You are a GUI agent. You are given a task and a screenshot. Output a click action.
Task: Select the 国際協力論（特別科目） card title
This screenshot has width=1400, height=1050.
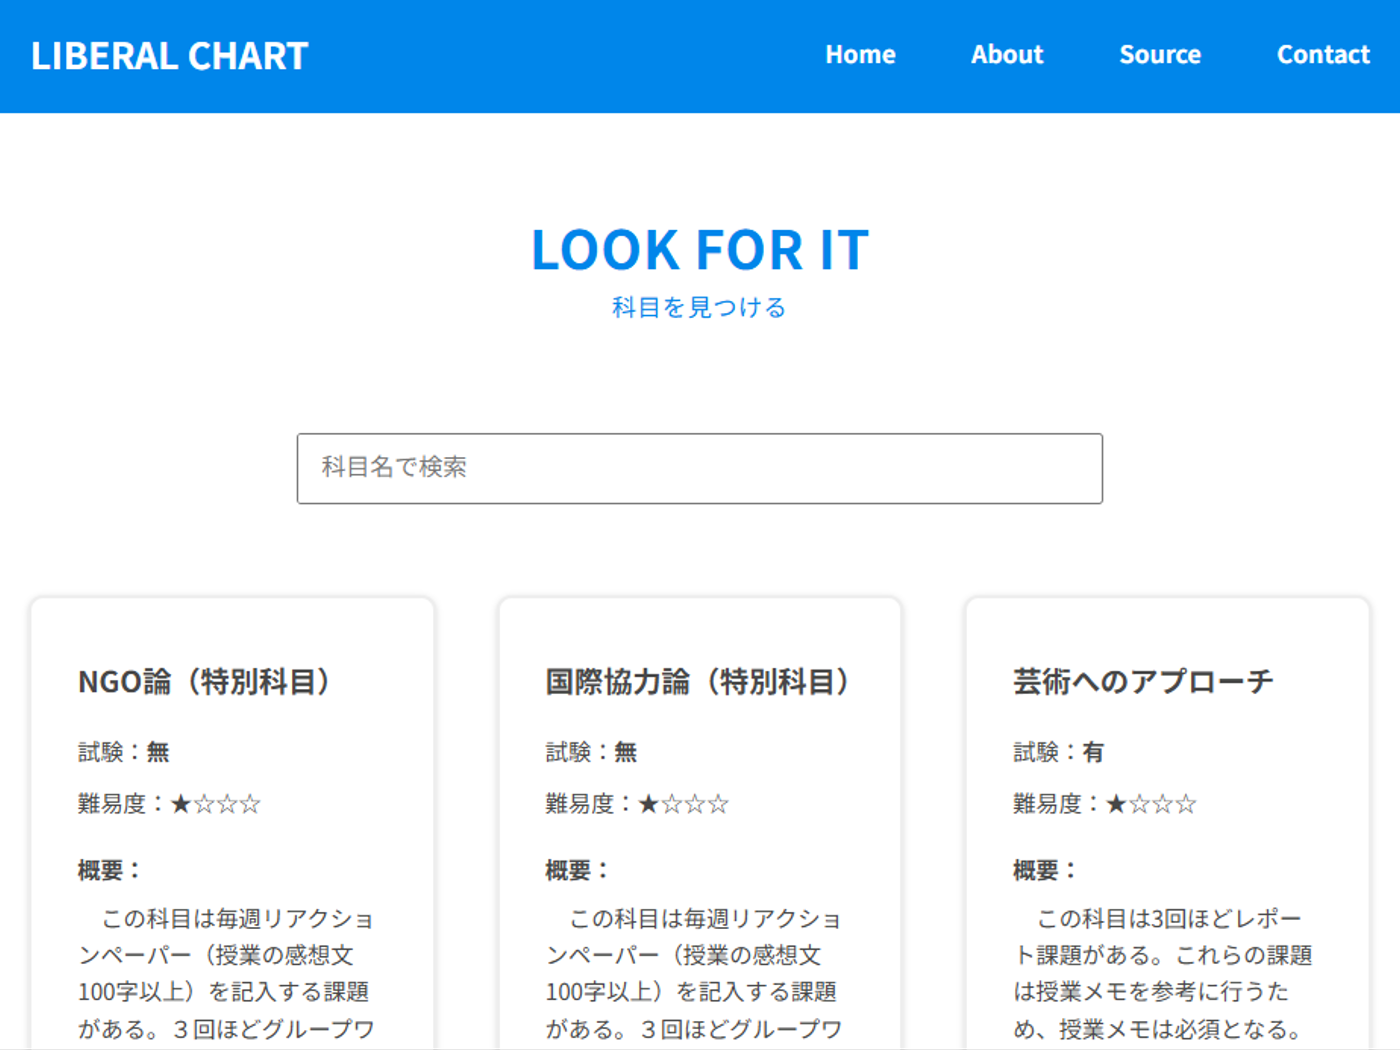click(697, 682)
